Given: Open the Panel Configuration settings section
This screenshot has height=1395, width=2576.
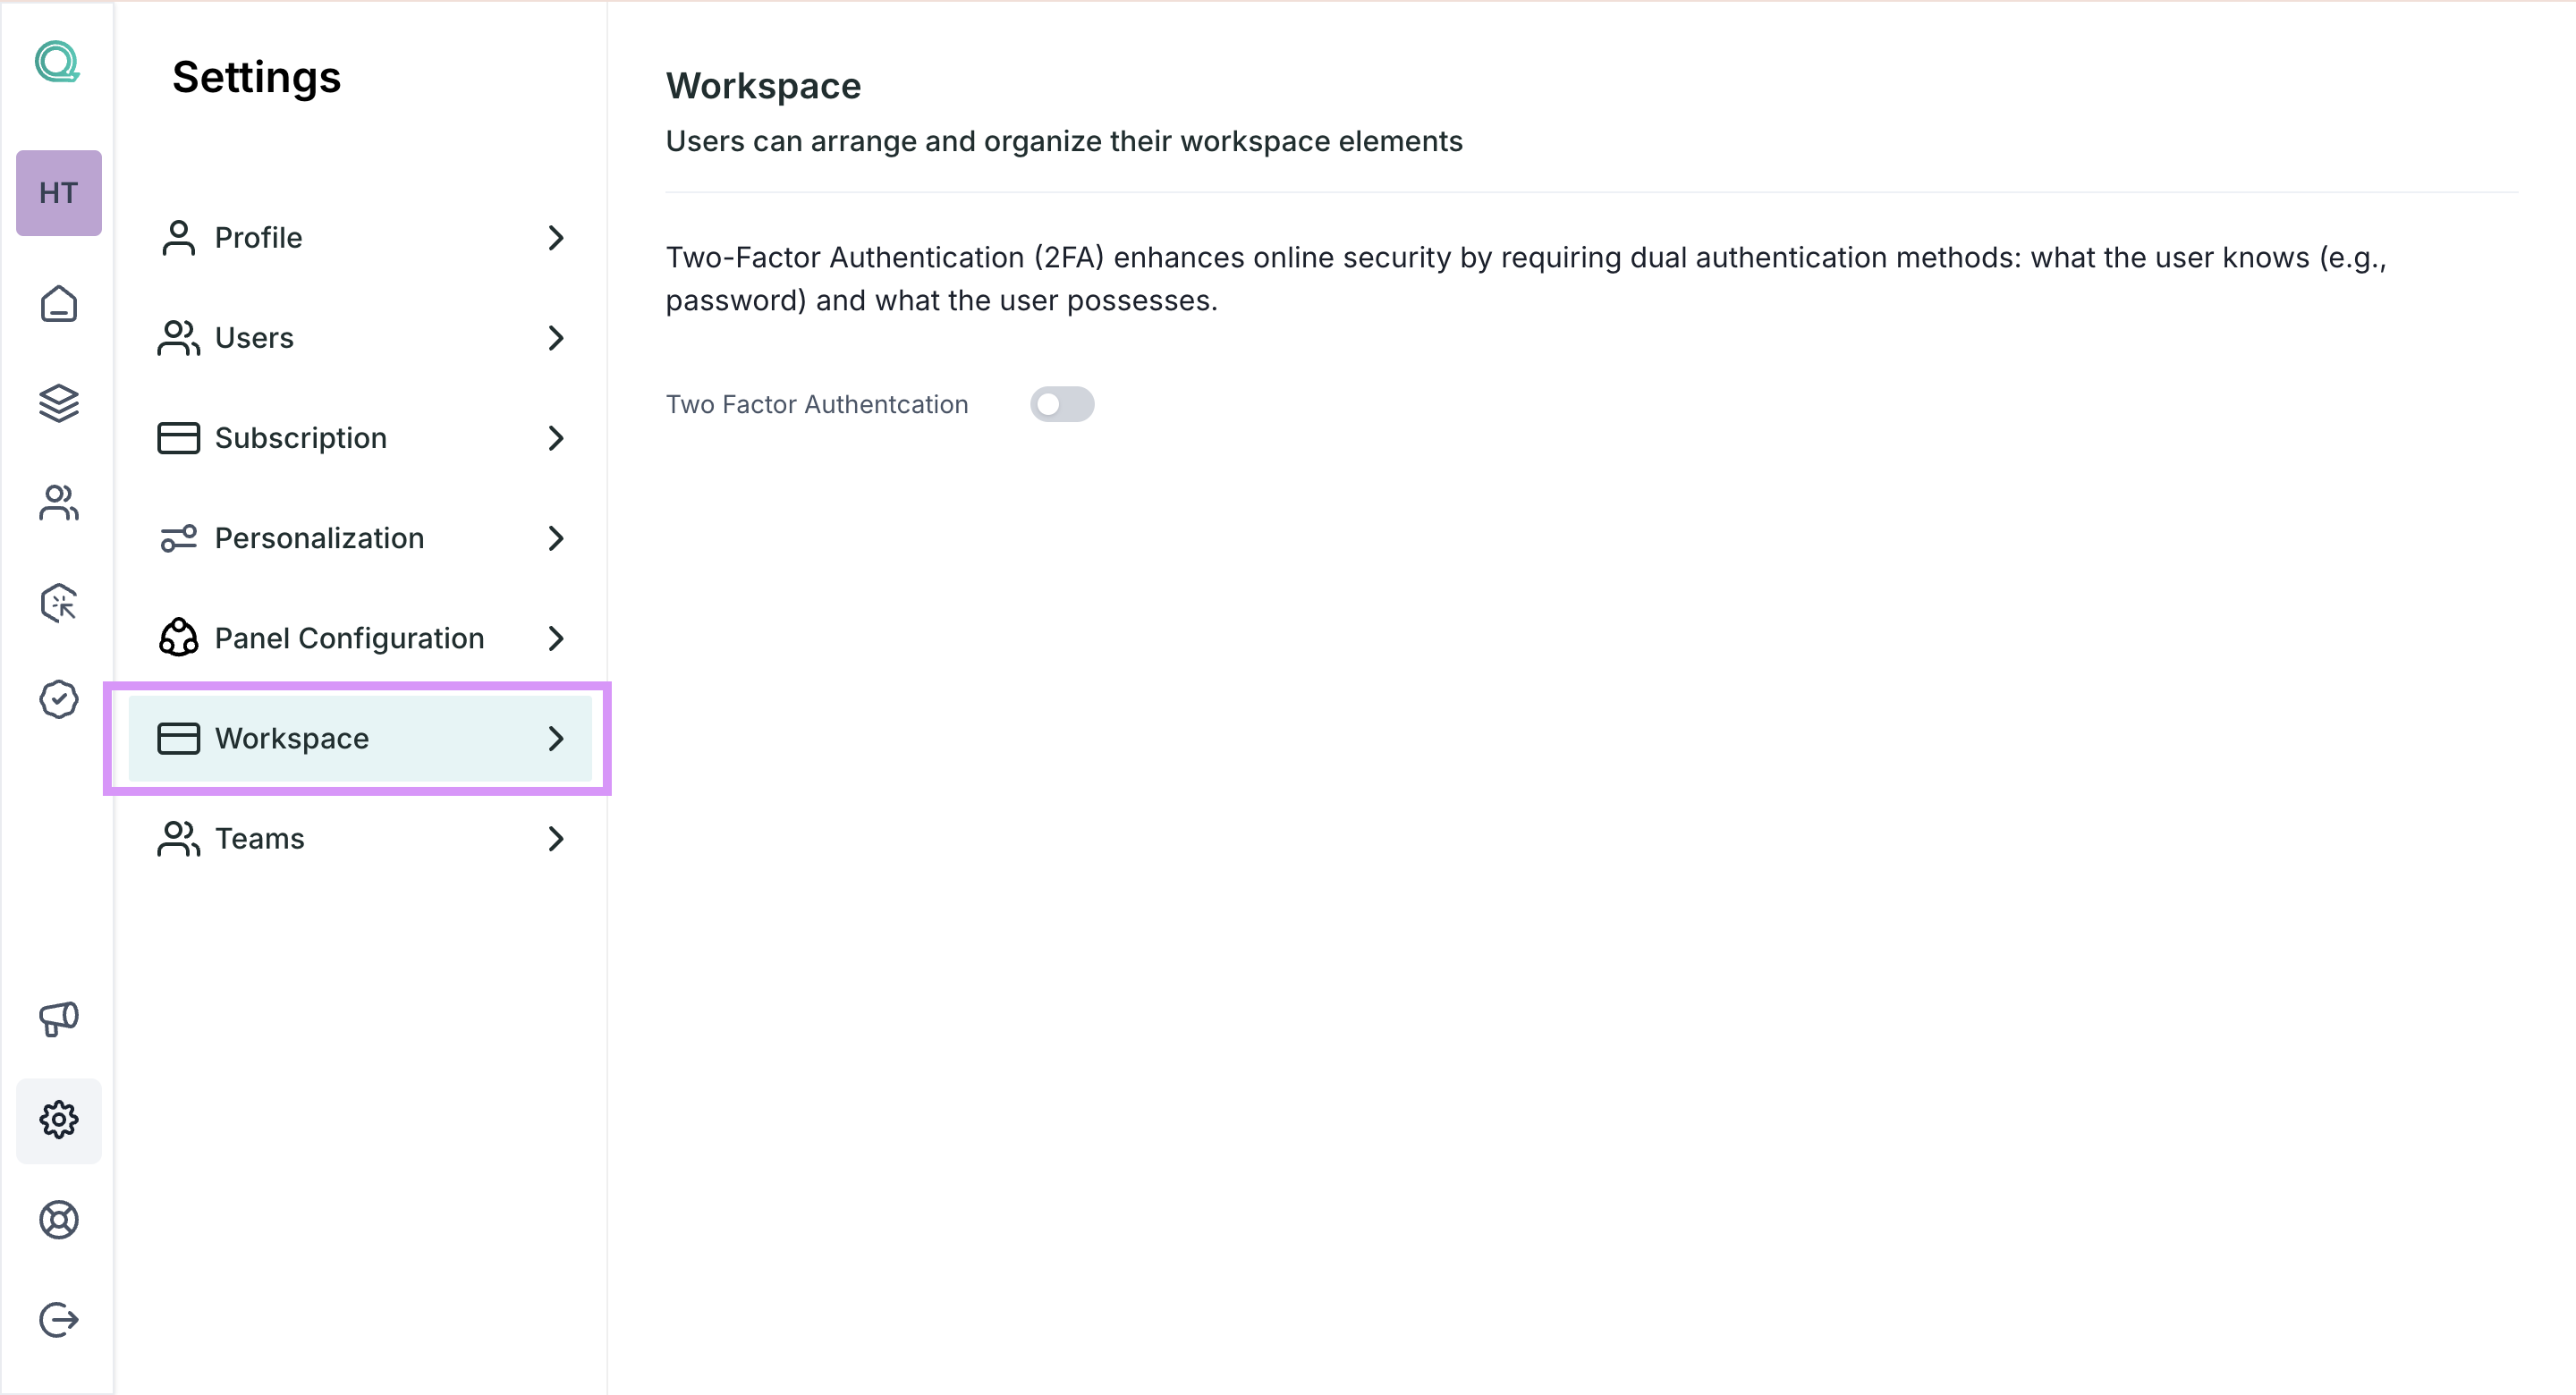Looking at the screenshot, I should coord(360,638).
